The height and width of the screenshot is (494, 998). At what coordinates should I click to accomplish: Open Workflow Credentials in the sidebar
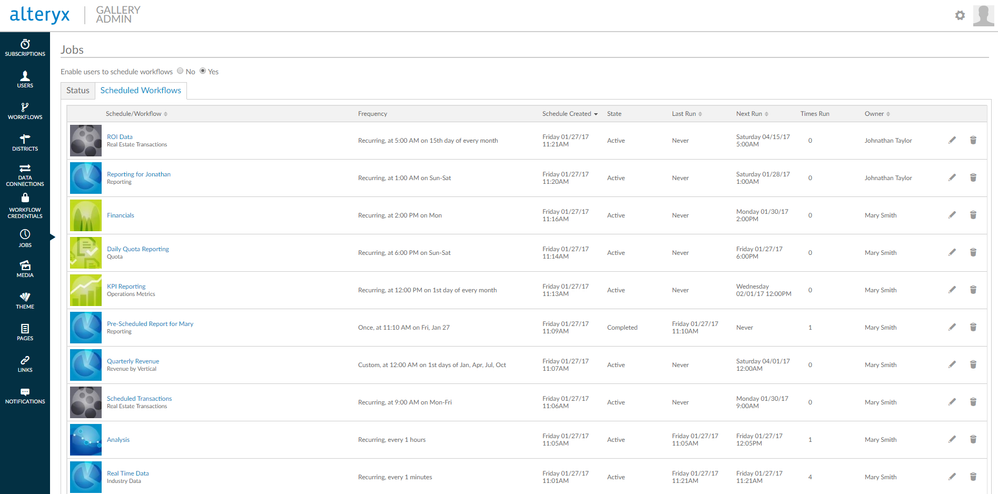[25, 206]
